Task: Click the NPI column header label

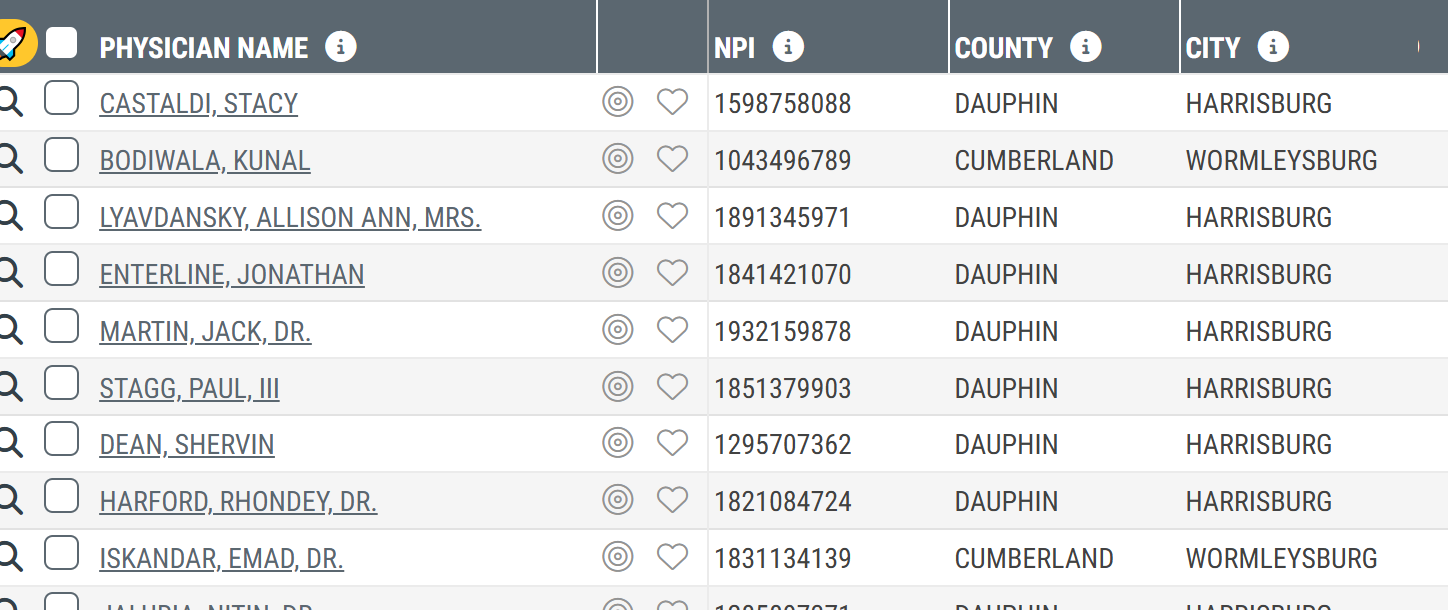Action: click(x=735, y=48)
